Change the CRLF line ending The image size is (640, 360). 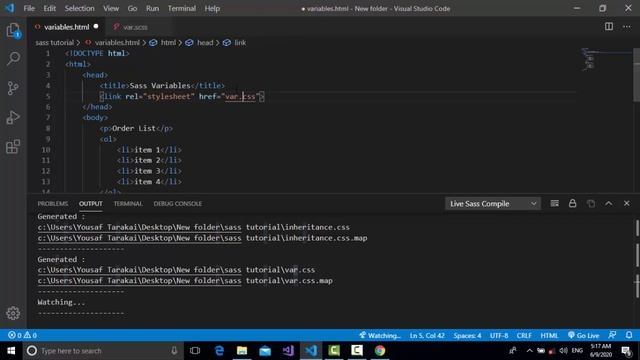point(524,335)
